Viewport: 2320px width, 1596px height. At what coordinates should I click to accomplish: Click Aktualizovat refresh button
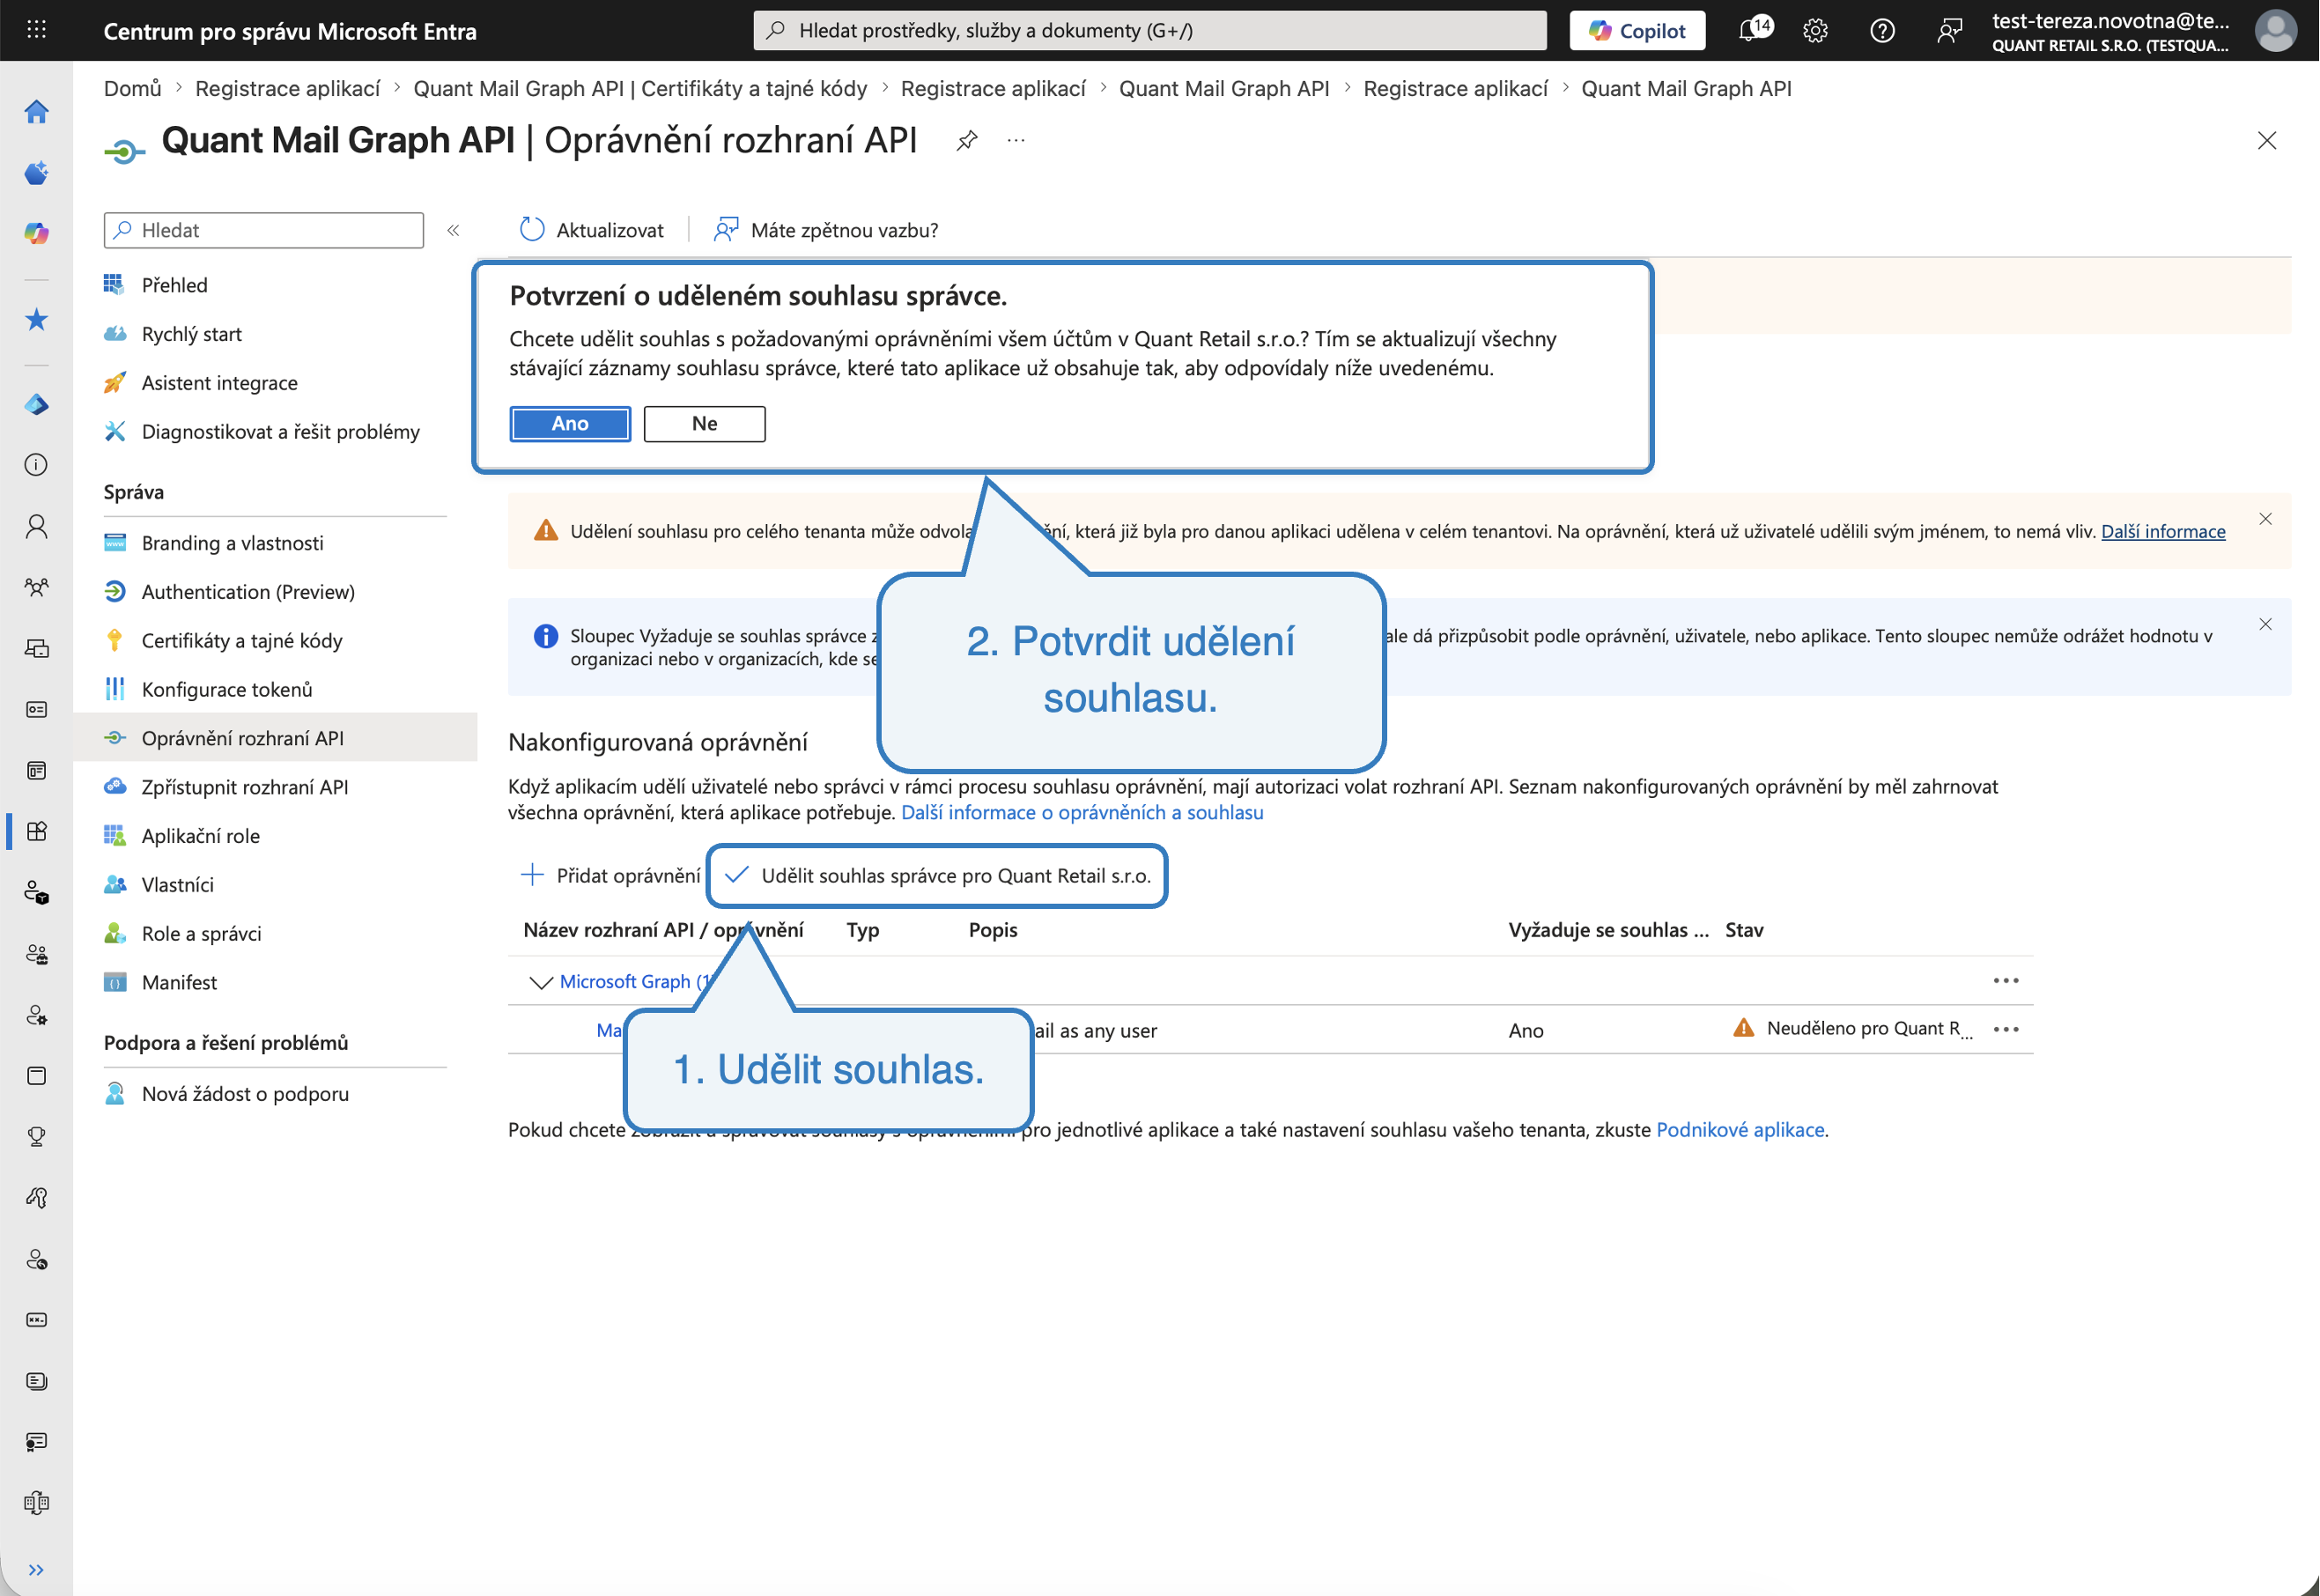[x=592, y=230]
